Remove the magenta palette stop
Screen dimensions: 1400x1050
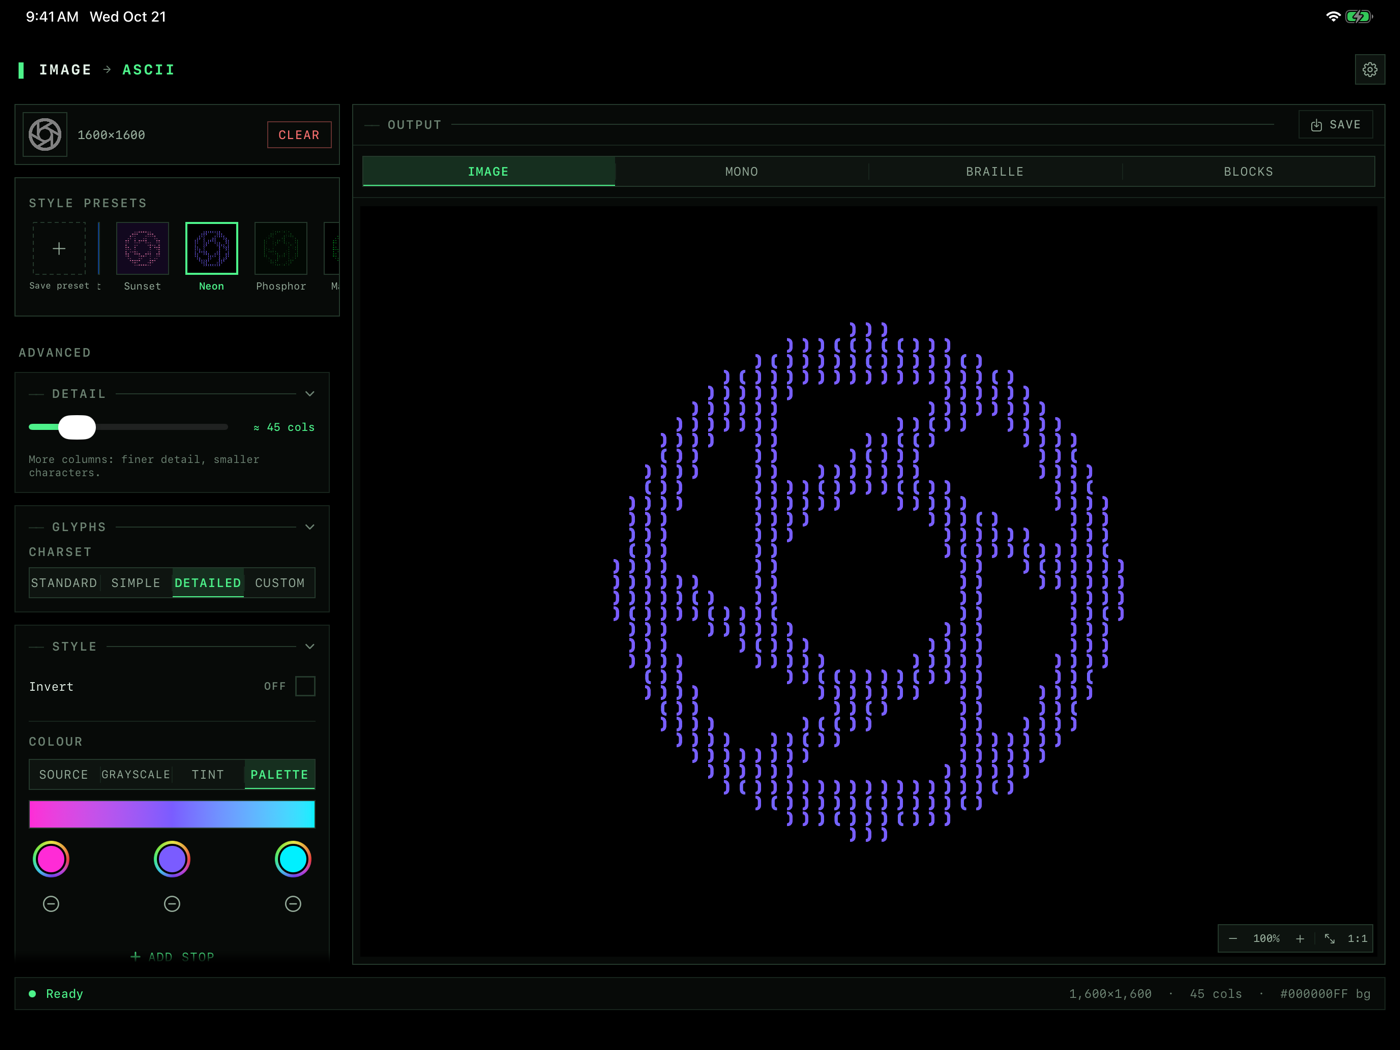point(51,904)
